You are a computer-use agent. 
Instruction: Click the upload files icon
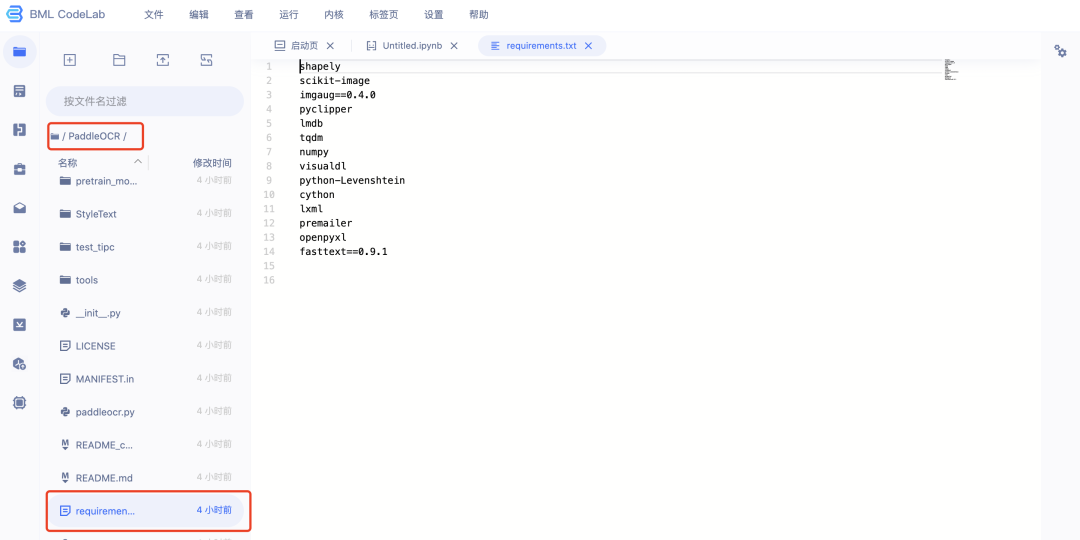[x=163, y=60]
